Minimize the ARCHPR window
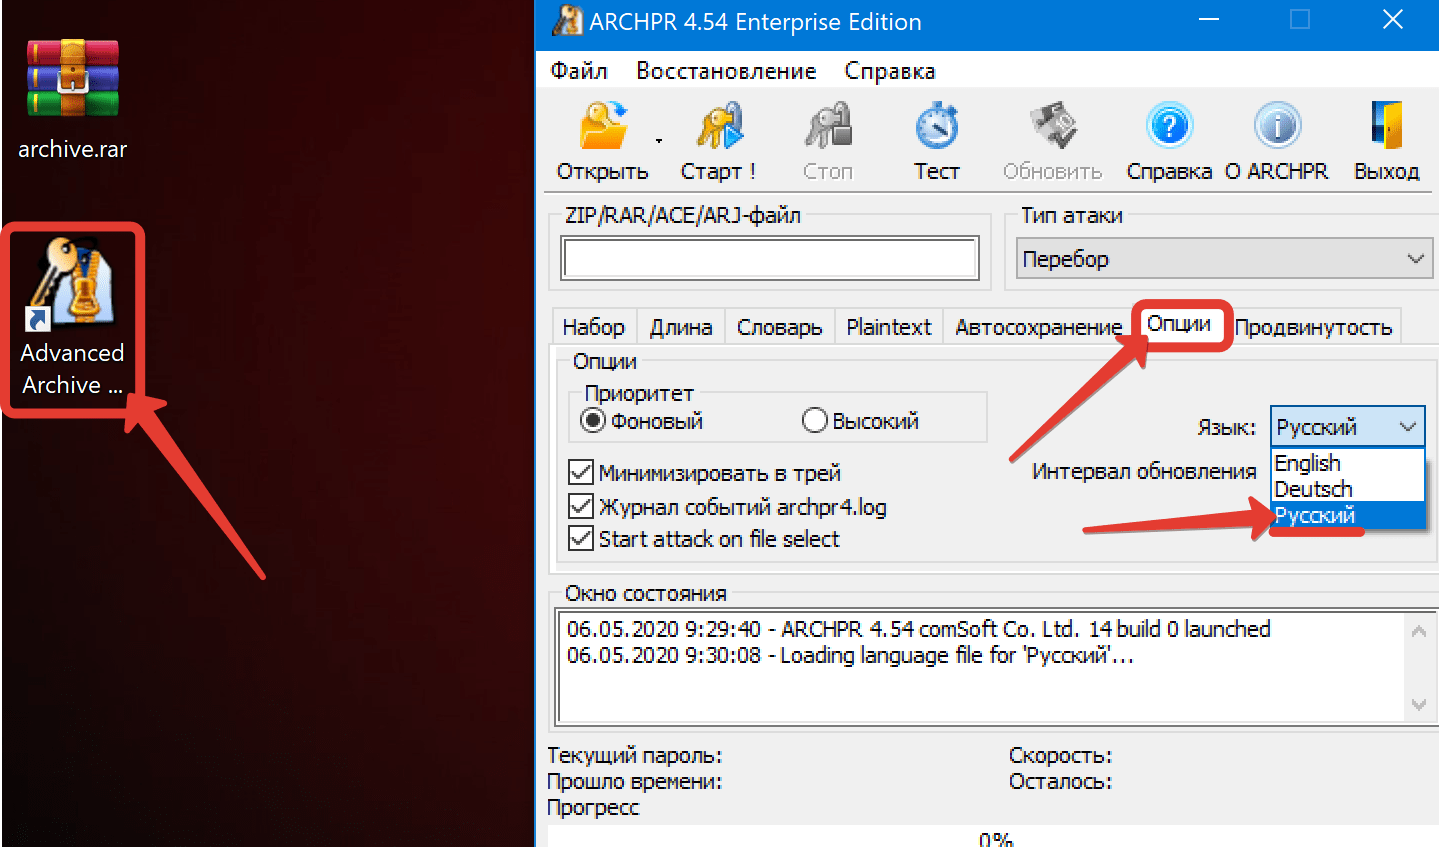Screen dimensions: 1439x847 pyautogui.click(x=1208, y=20)
